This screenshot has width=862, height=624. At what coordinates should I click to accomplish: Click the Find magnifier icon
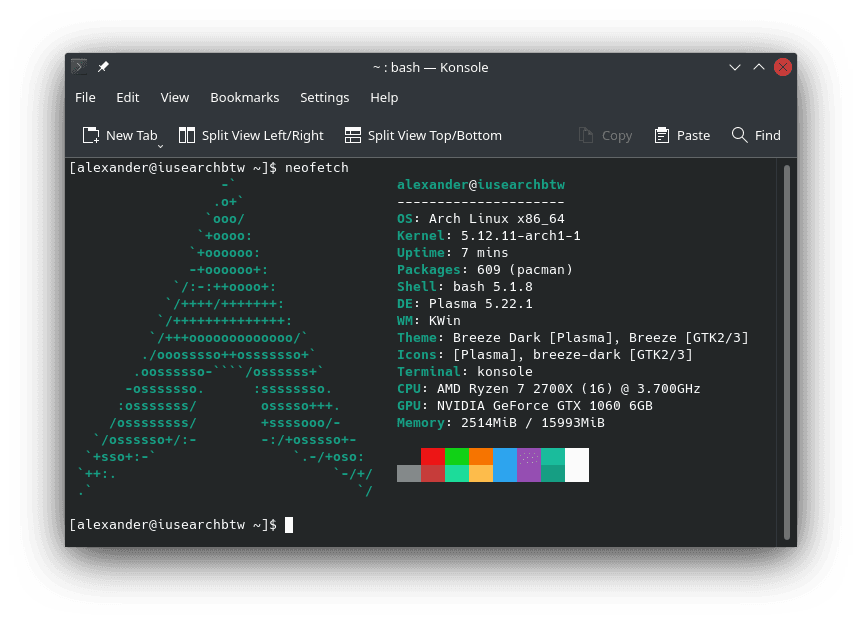pos(739,135)
